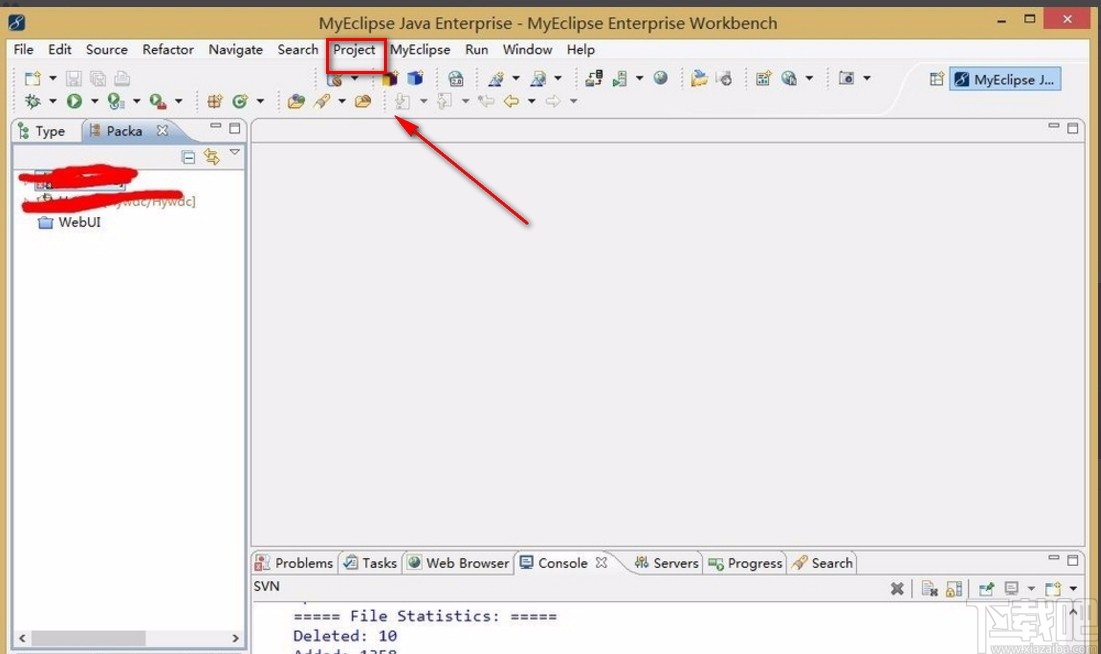Screen dimensions: 1101x654
Task: Click the New wizard toolbar icon
Action: pos(32,78)
